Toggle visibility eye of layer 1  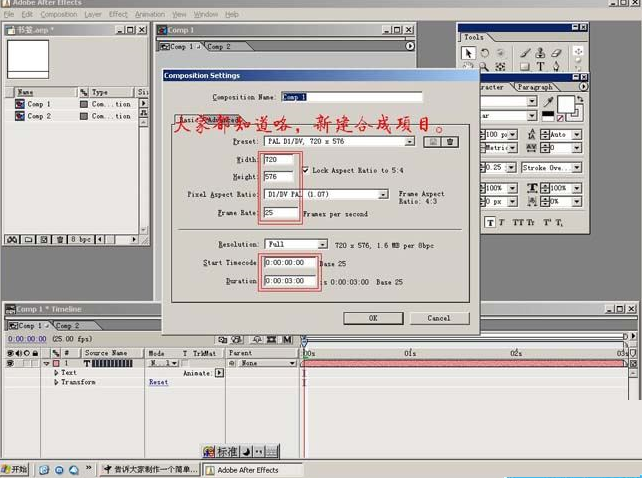11,363
